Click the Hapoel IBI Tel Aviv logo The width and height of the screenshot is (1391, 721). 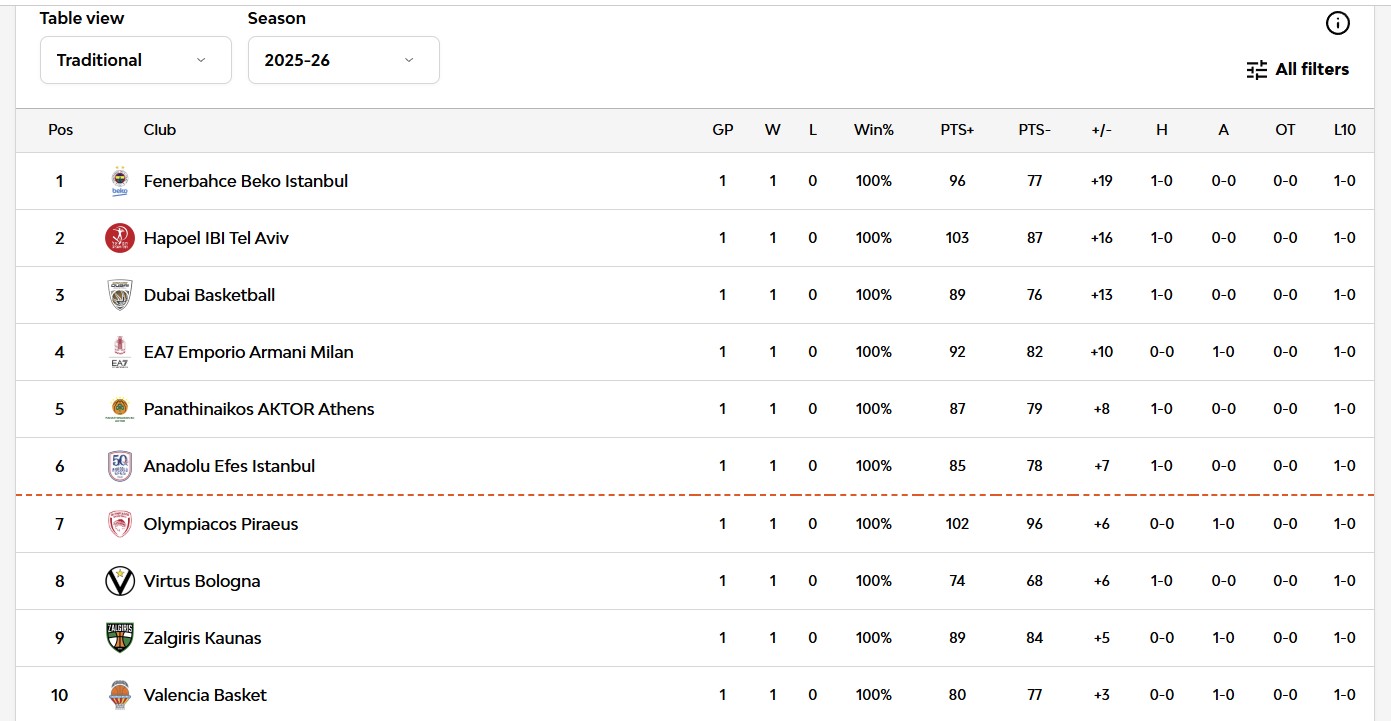(120, 238)
